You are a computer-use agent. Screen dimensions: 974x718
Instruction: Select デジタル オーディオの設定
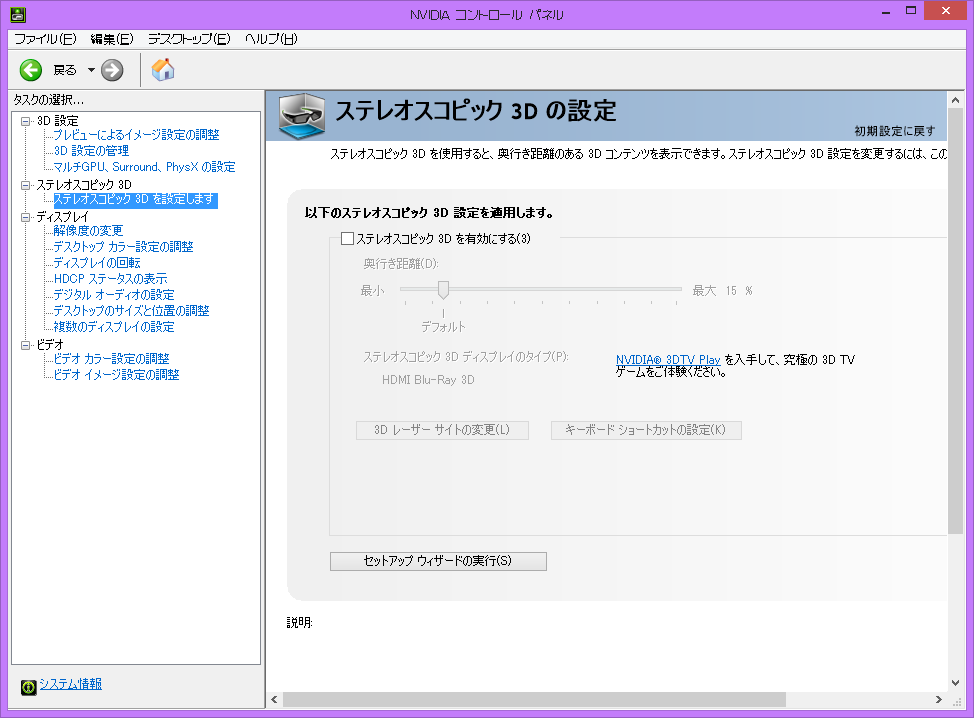pos(114,295)
